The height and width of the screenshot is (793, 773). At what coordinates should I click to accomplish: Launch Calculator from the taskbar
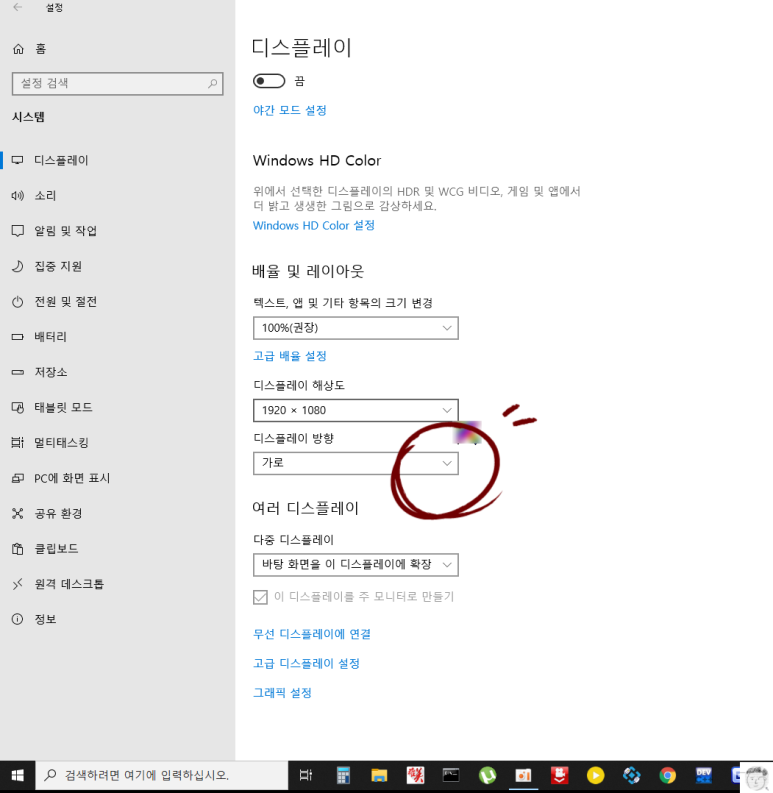[343, 775]
